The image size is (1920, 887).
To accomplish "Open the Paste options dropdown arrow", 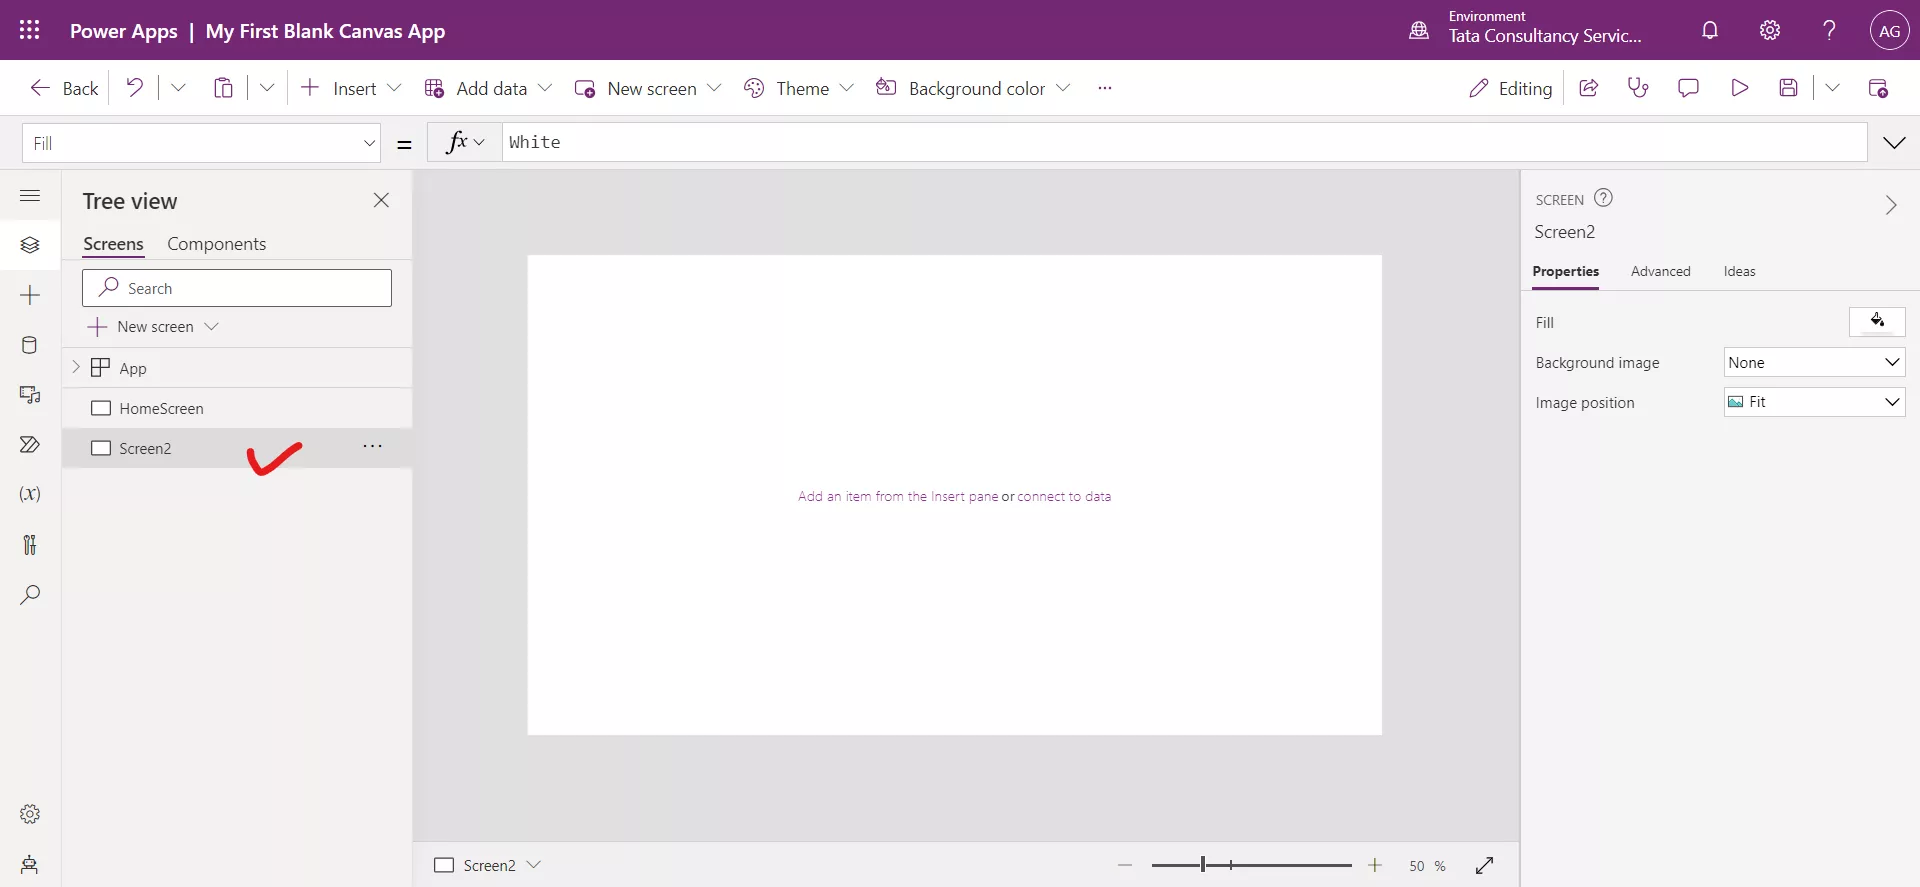I will click(267, 88).
